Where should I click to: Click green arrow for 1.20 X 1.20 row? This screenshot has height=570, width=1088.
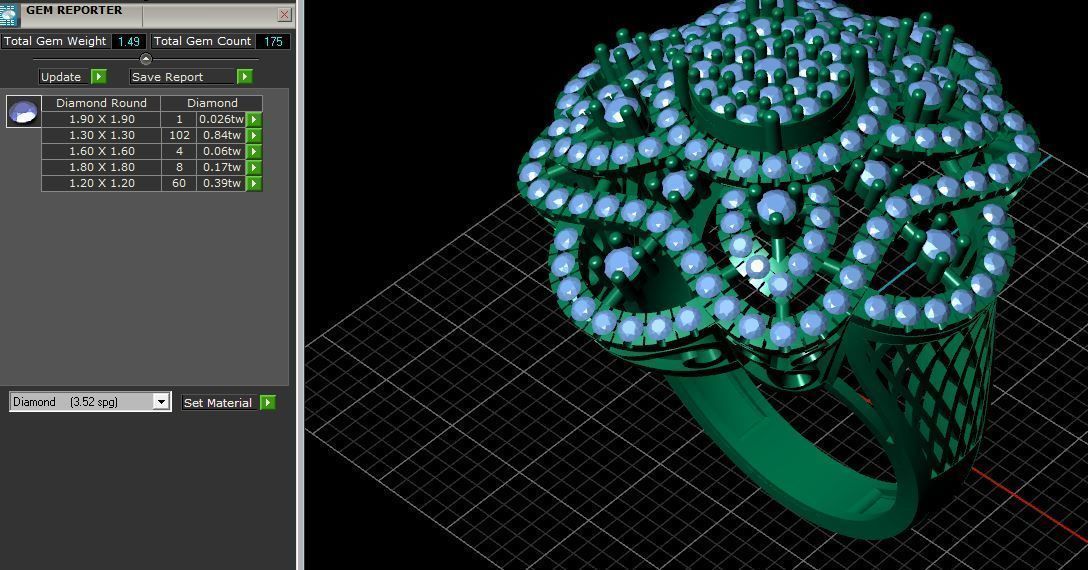tap(254, 183)
